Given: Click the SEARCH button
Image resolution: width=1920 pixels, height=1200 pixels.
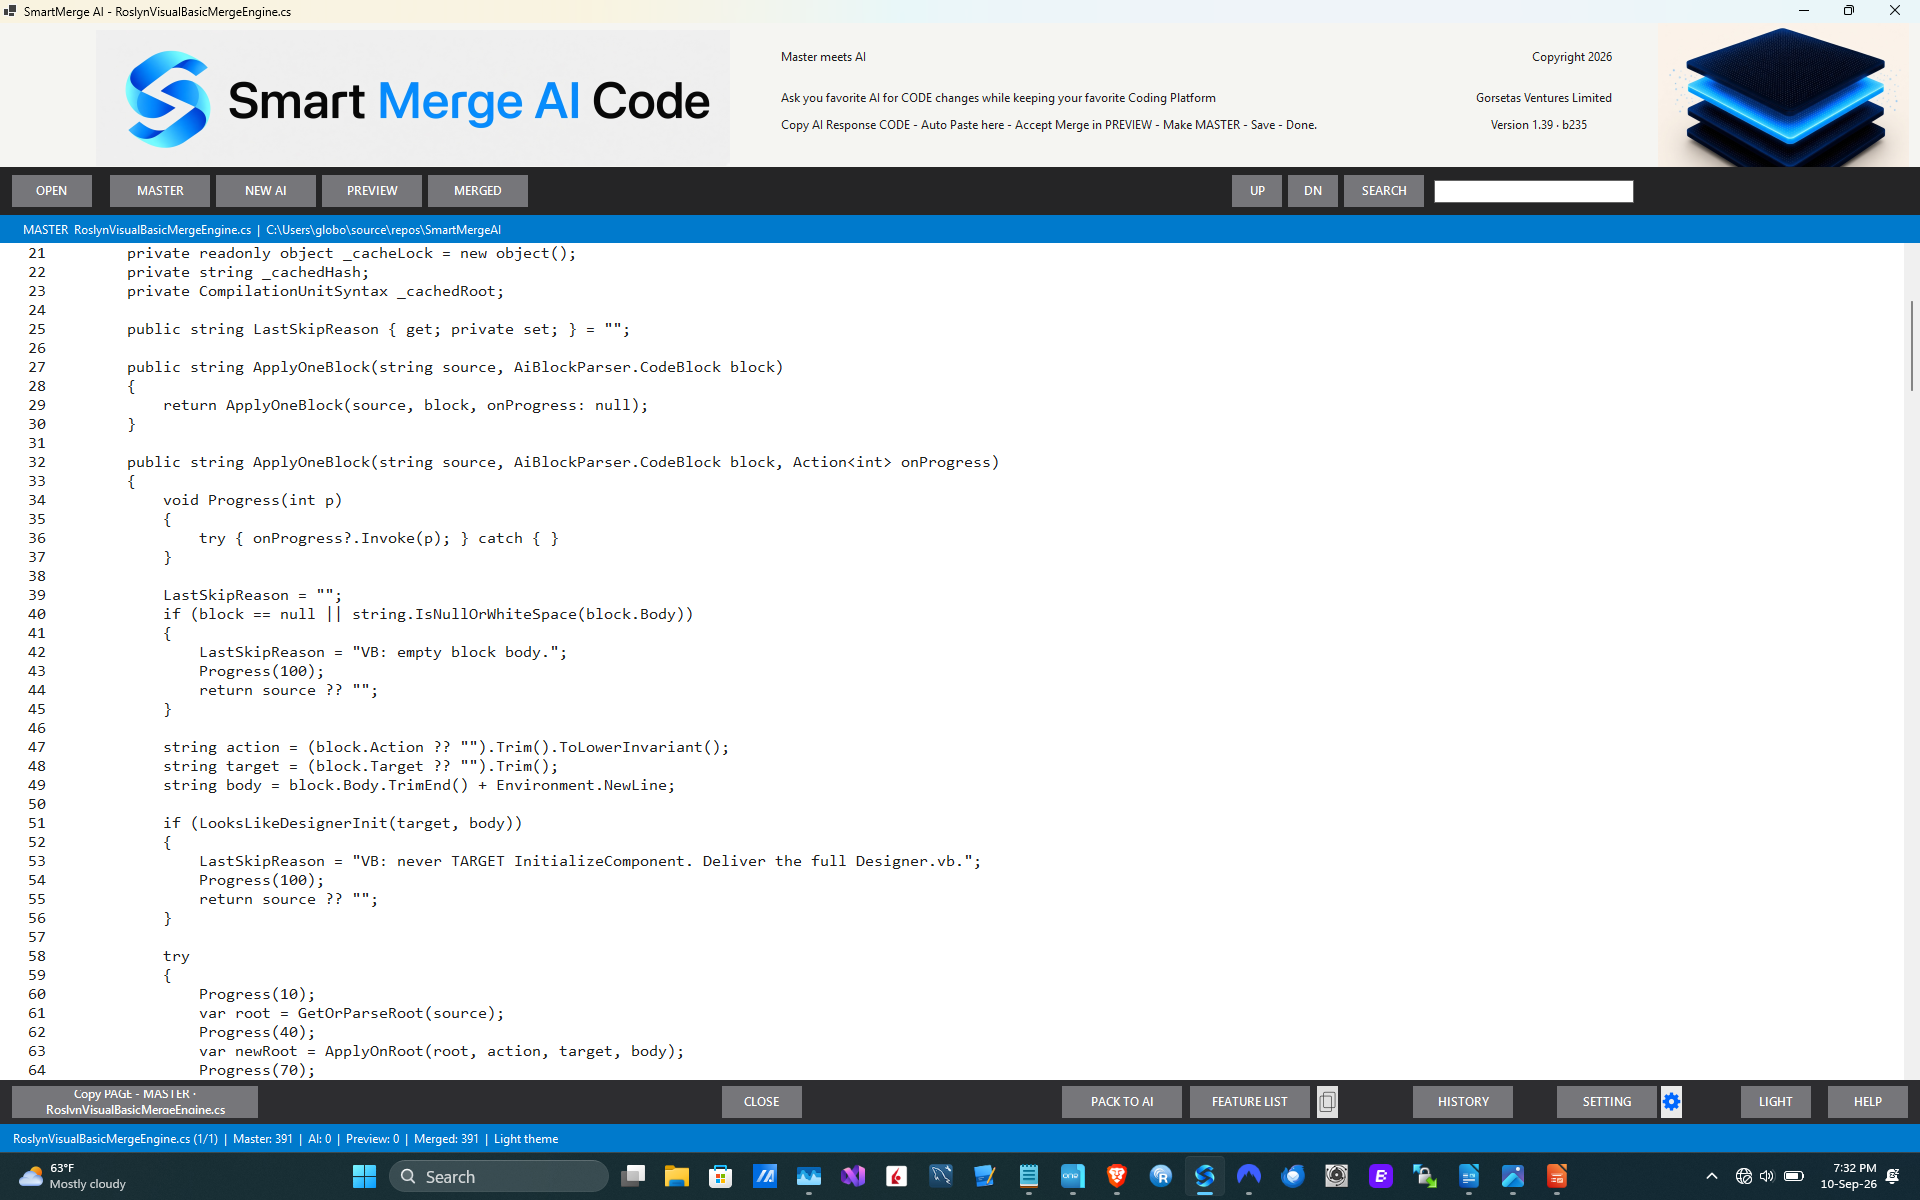Looking at the screenshot, I should [1384, 190].
